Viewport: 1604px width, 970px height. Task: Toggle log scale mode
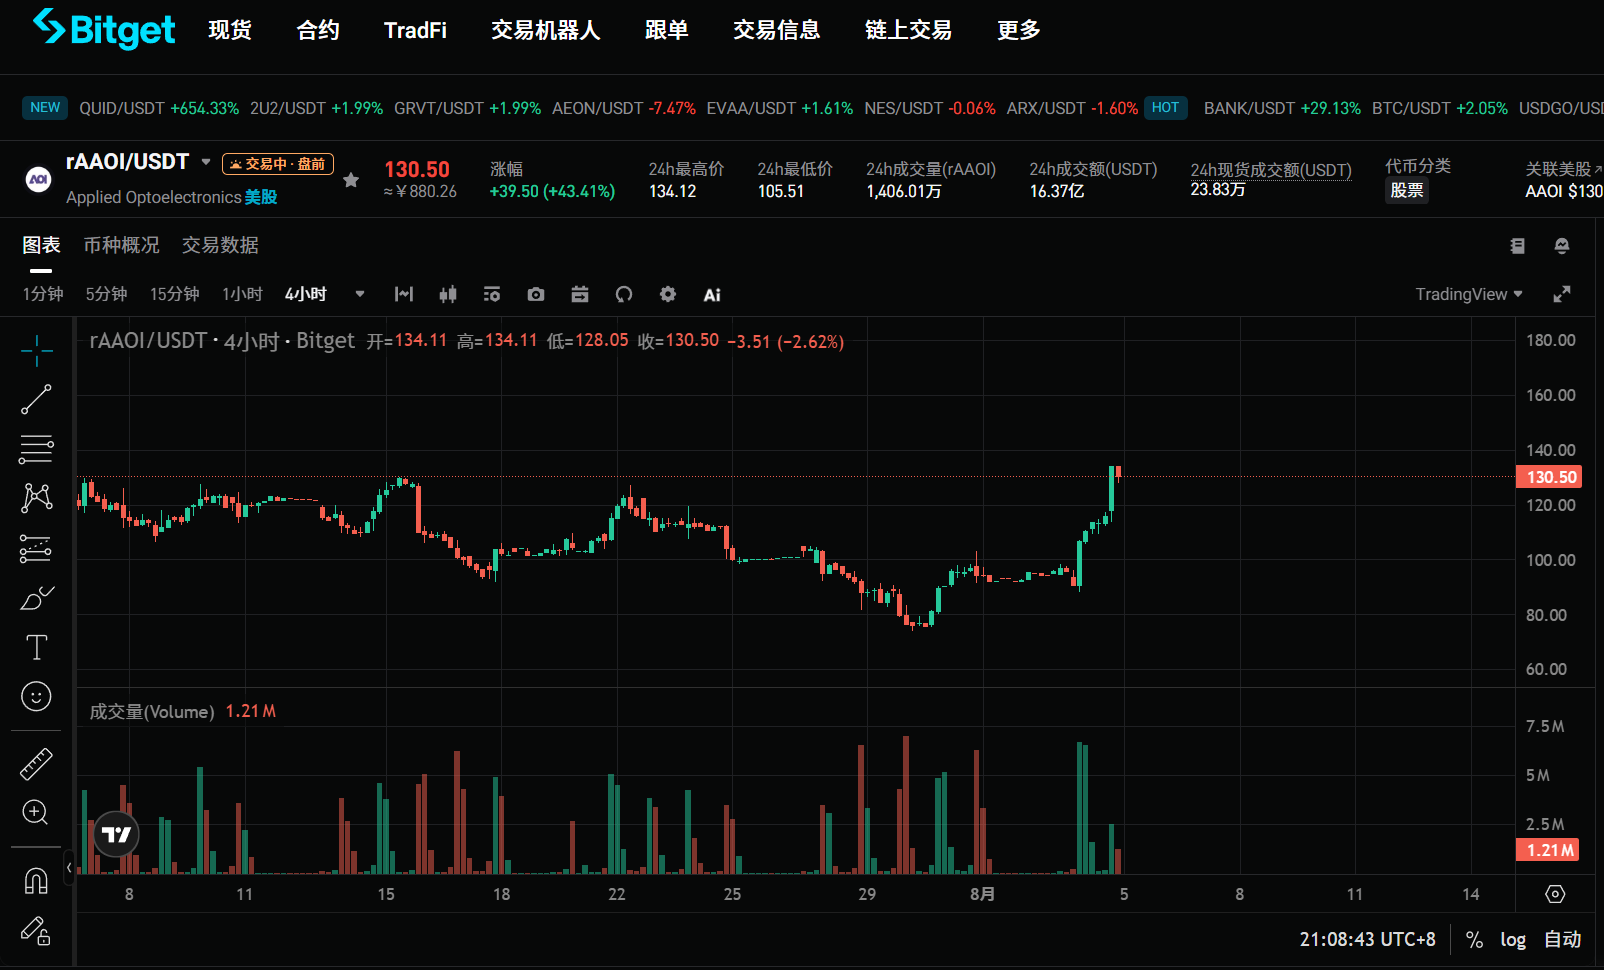tap(1513, 940)
